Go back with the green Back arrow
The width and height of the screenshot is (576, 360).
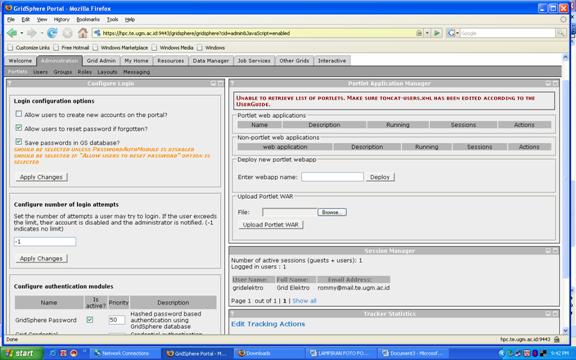tap(12, 33)
